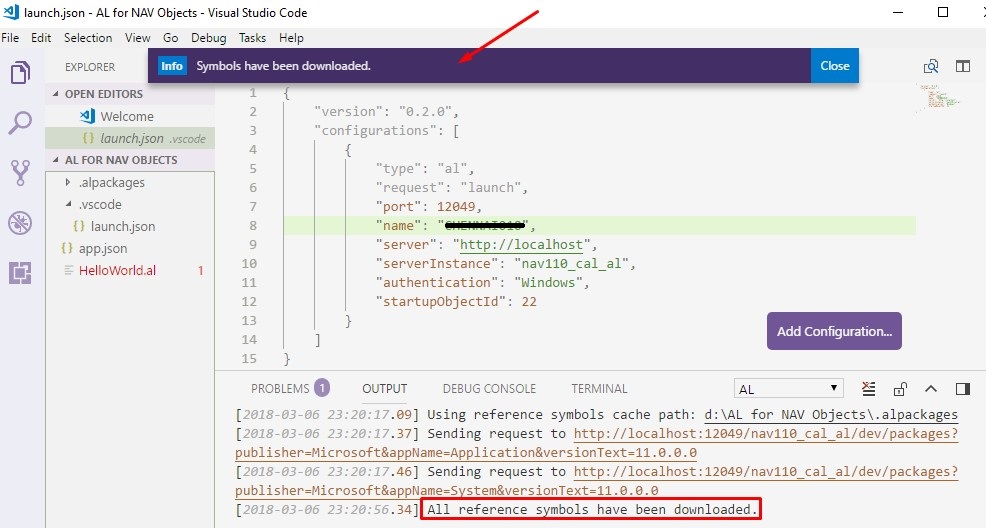Click the JSON braces icon next to app.json
This screenshot has width=986, height=528.
tap(67, 248)
